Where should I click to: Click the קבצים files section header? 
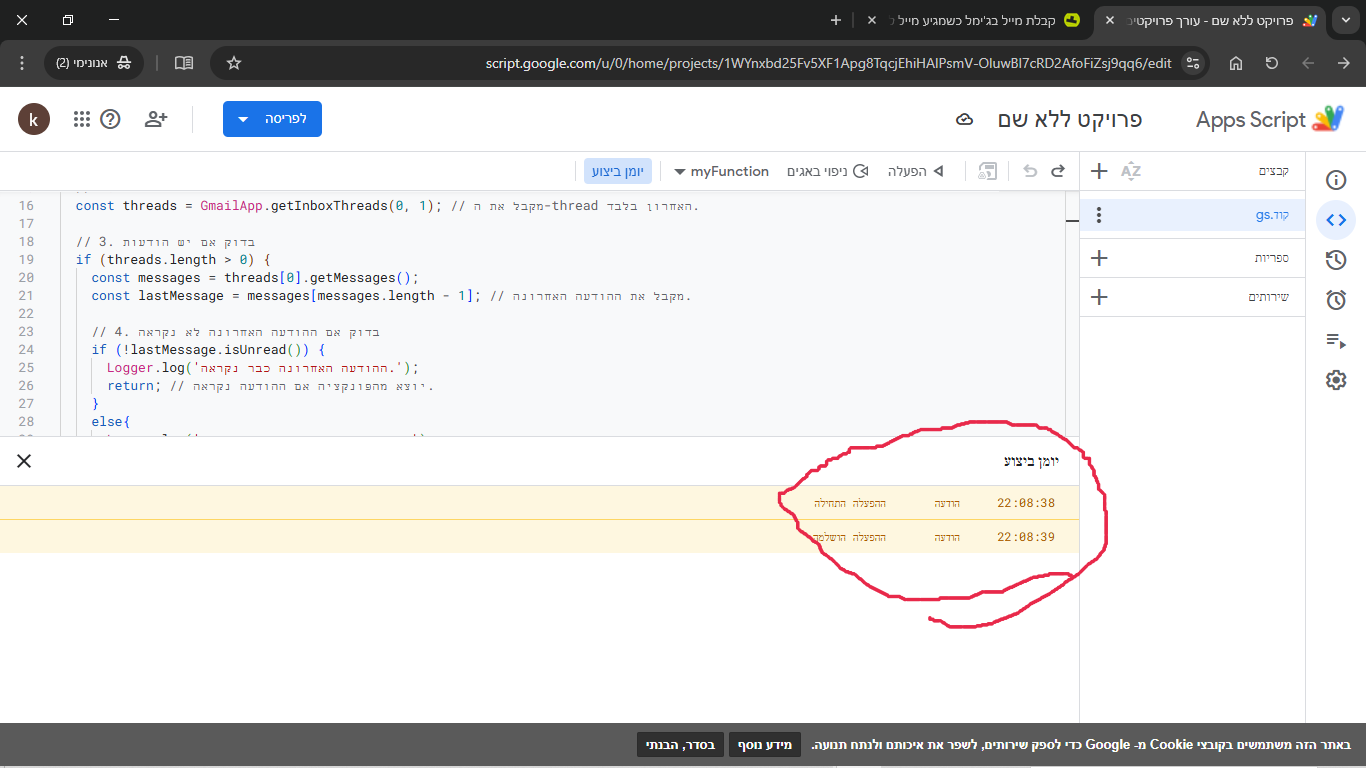pyautogui.click(x=1273, y=171)
